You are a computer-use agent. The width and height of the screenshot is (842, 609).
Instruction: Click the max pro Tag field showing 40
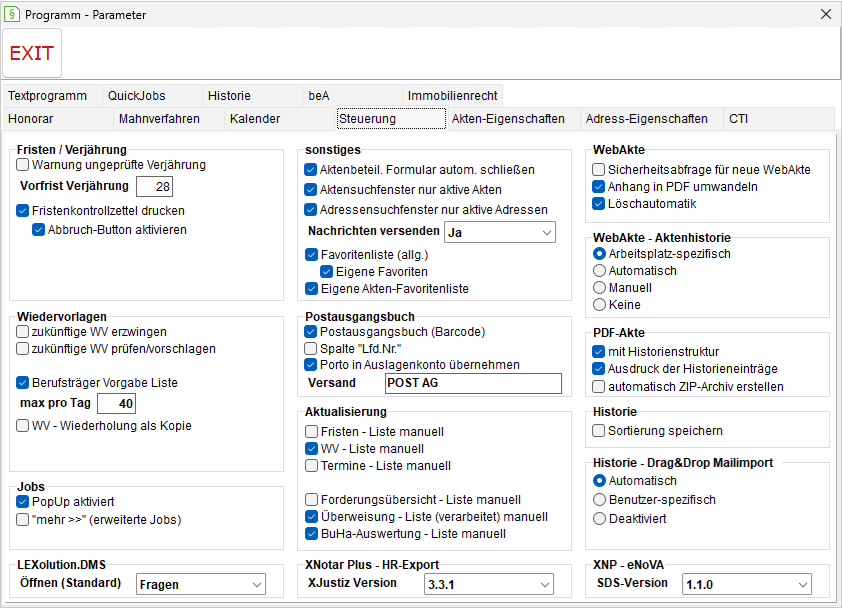(117, 403)
